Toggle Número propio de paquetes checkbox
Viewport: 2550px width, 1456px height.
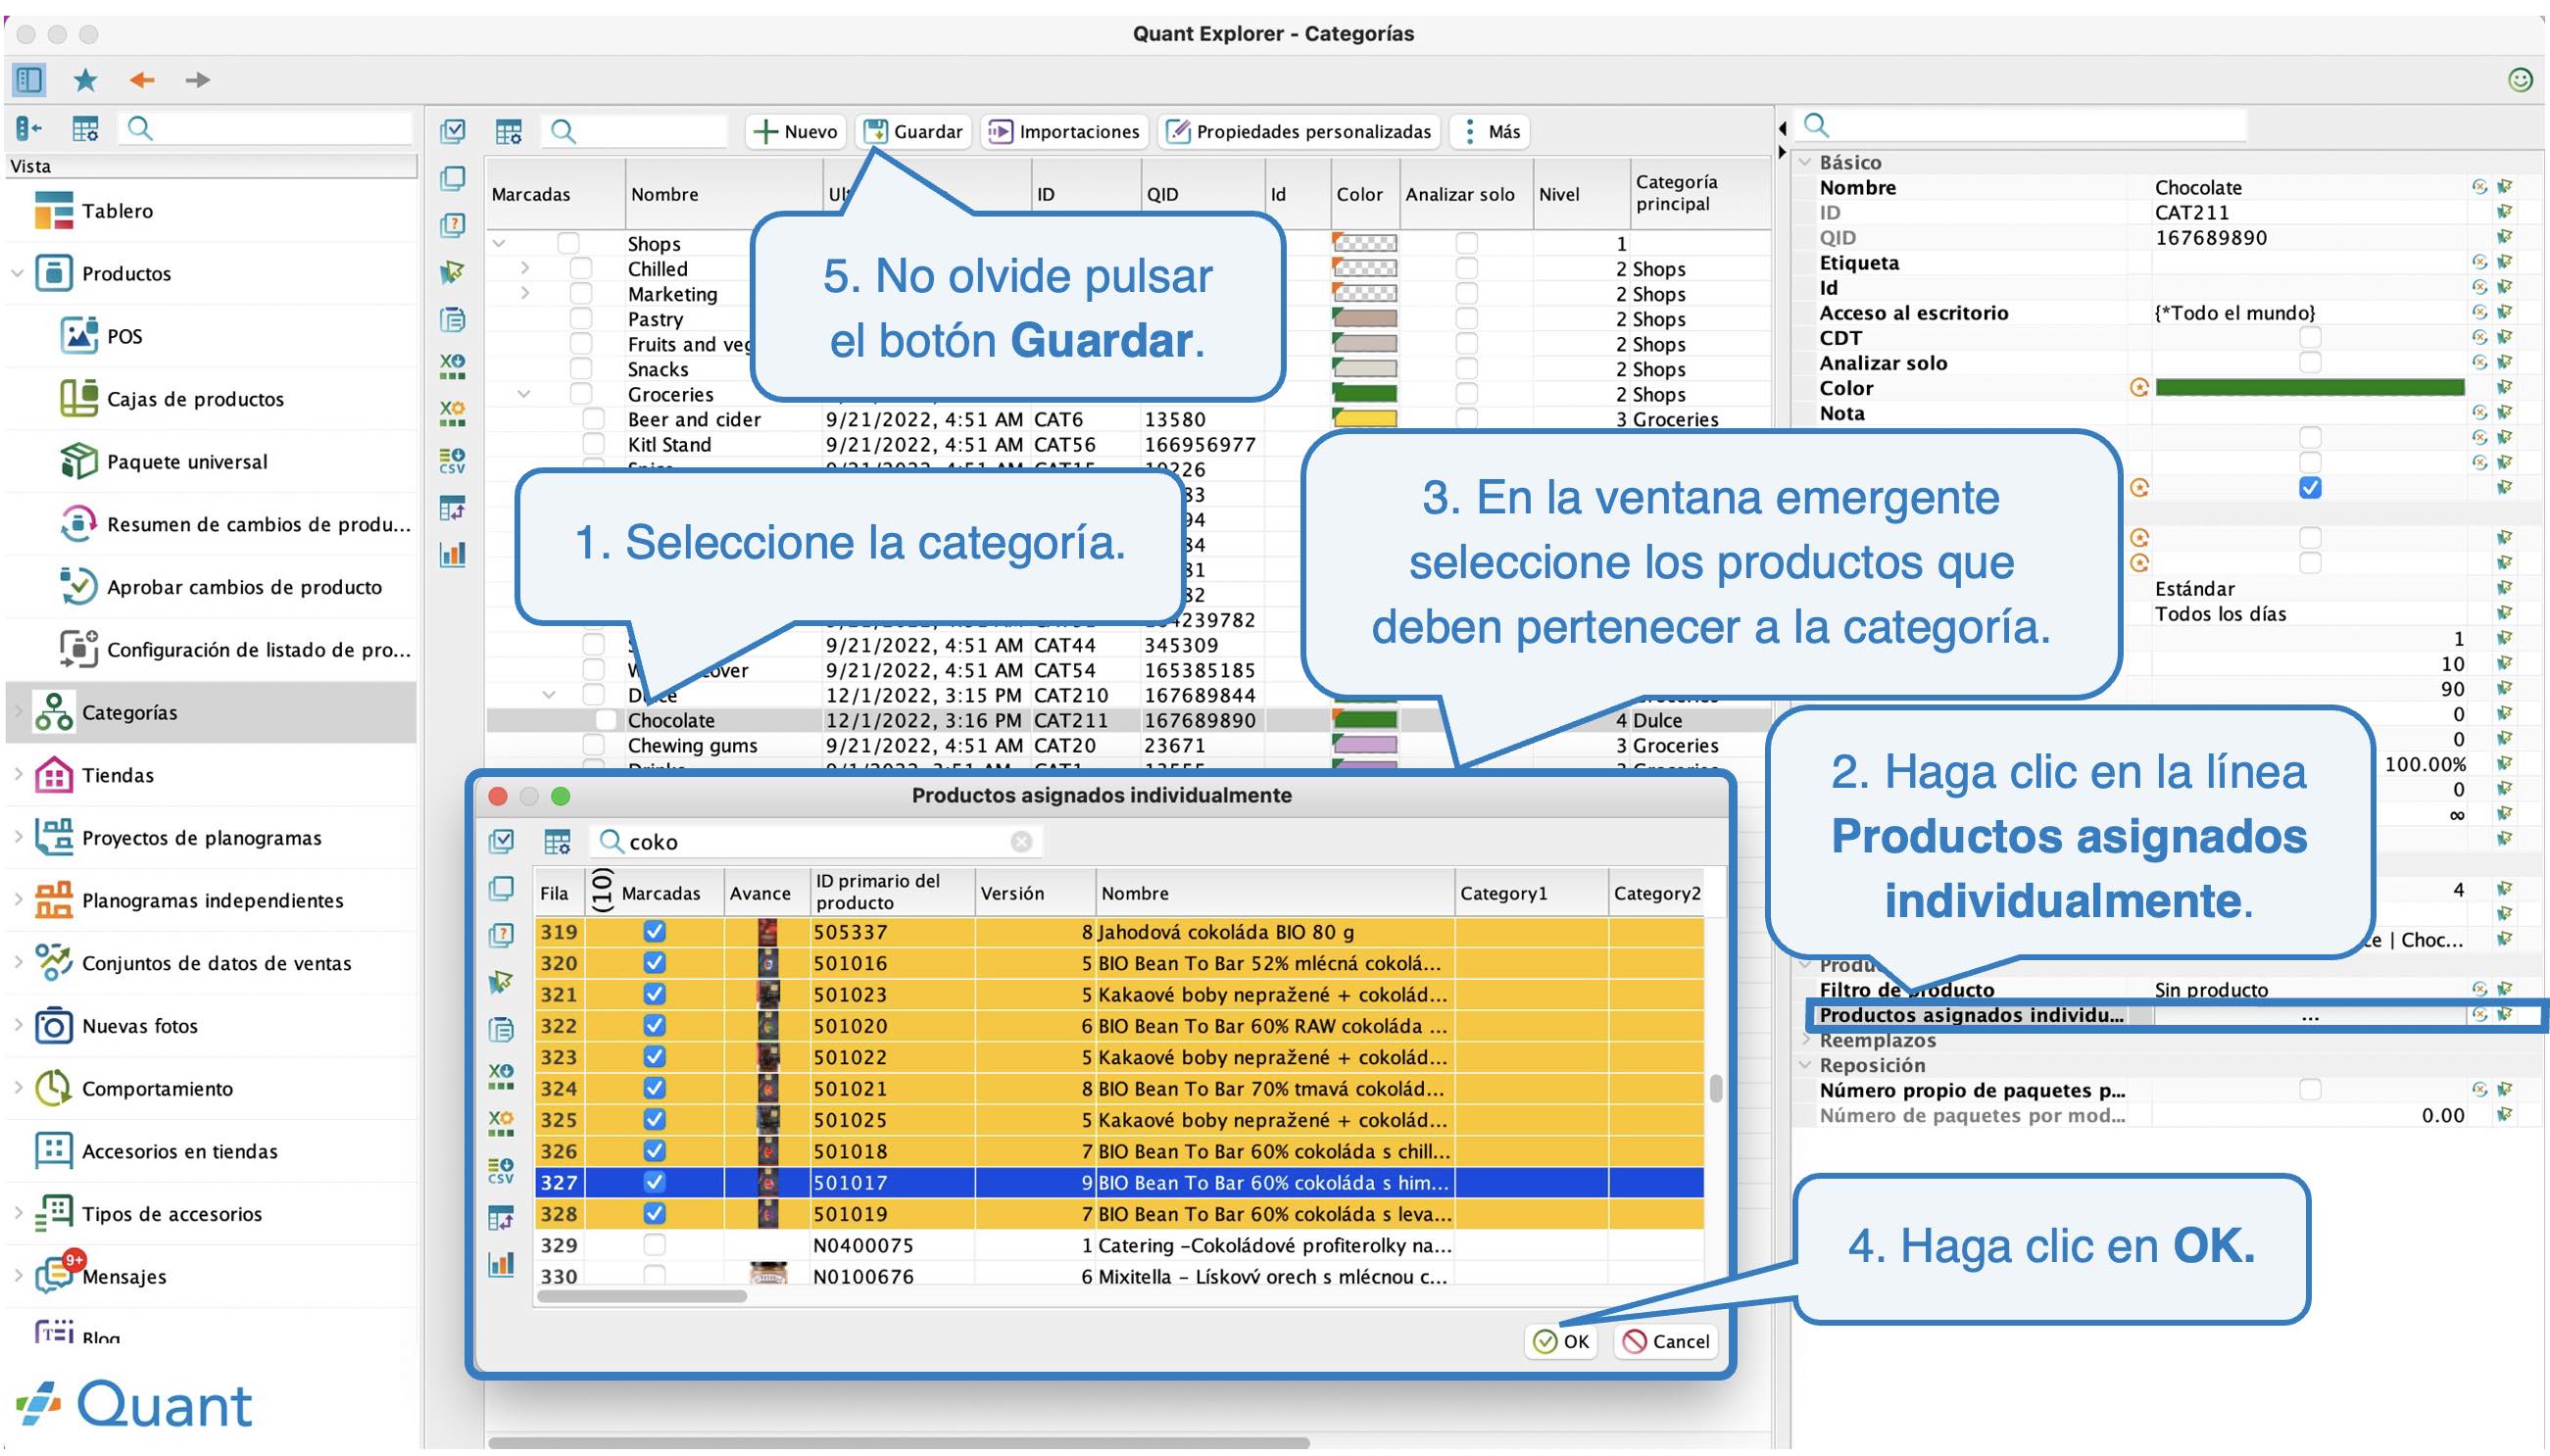pyautogui.click(x=2310, y=1090)
